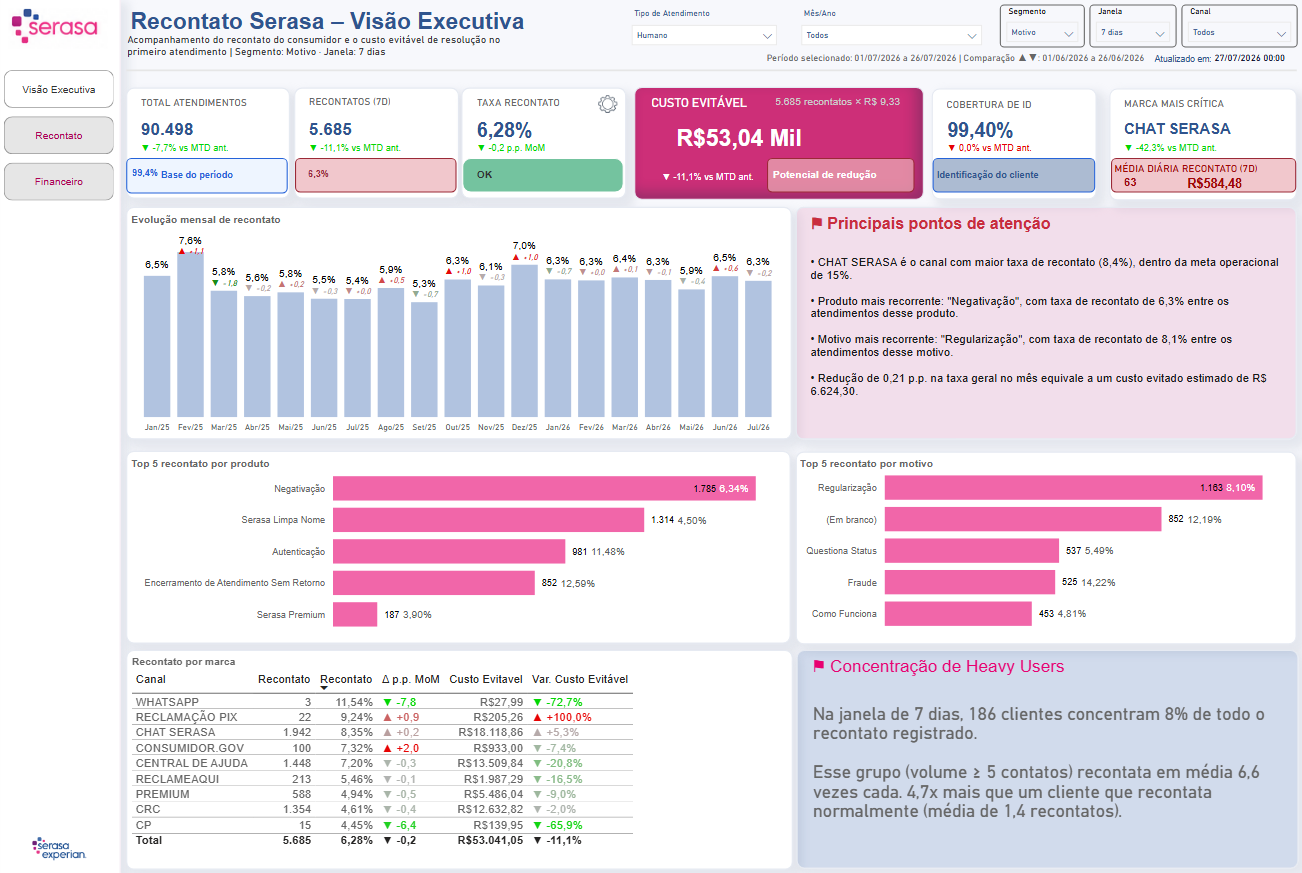Select the (Em branco) bar in motivo chart
The width and height of the screenshot is (1302, 873).
tap(1023, 519)
